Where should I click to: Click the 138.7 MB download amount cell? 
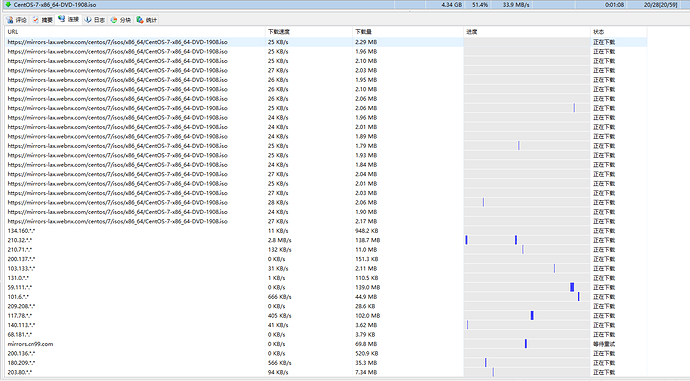pos(367,240)
